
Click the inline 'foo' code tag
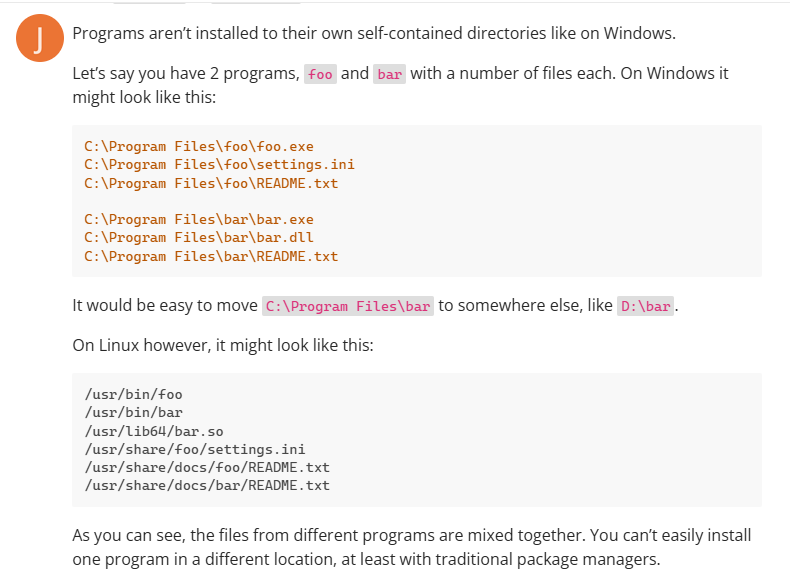[x=320, y=74]
